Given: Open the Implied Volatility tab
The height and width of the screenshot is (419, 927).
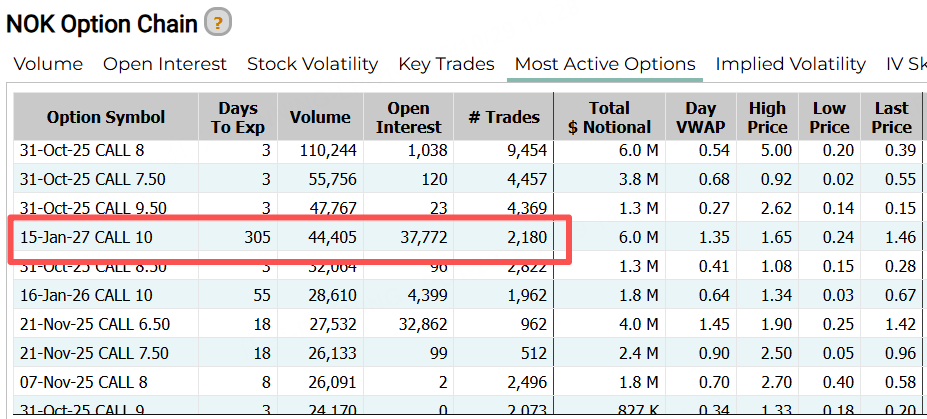Looking at the screenshot, I should tap(790, 64).
